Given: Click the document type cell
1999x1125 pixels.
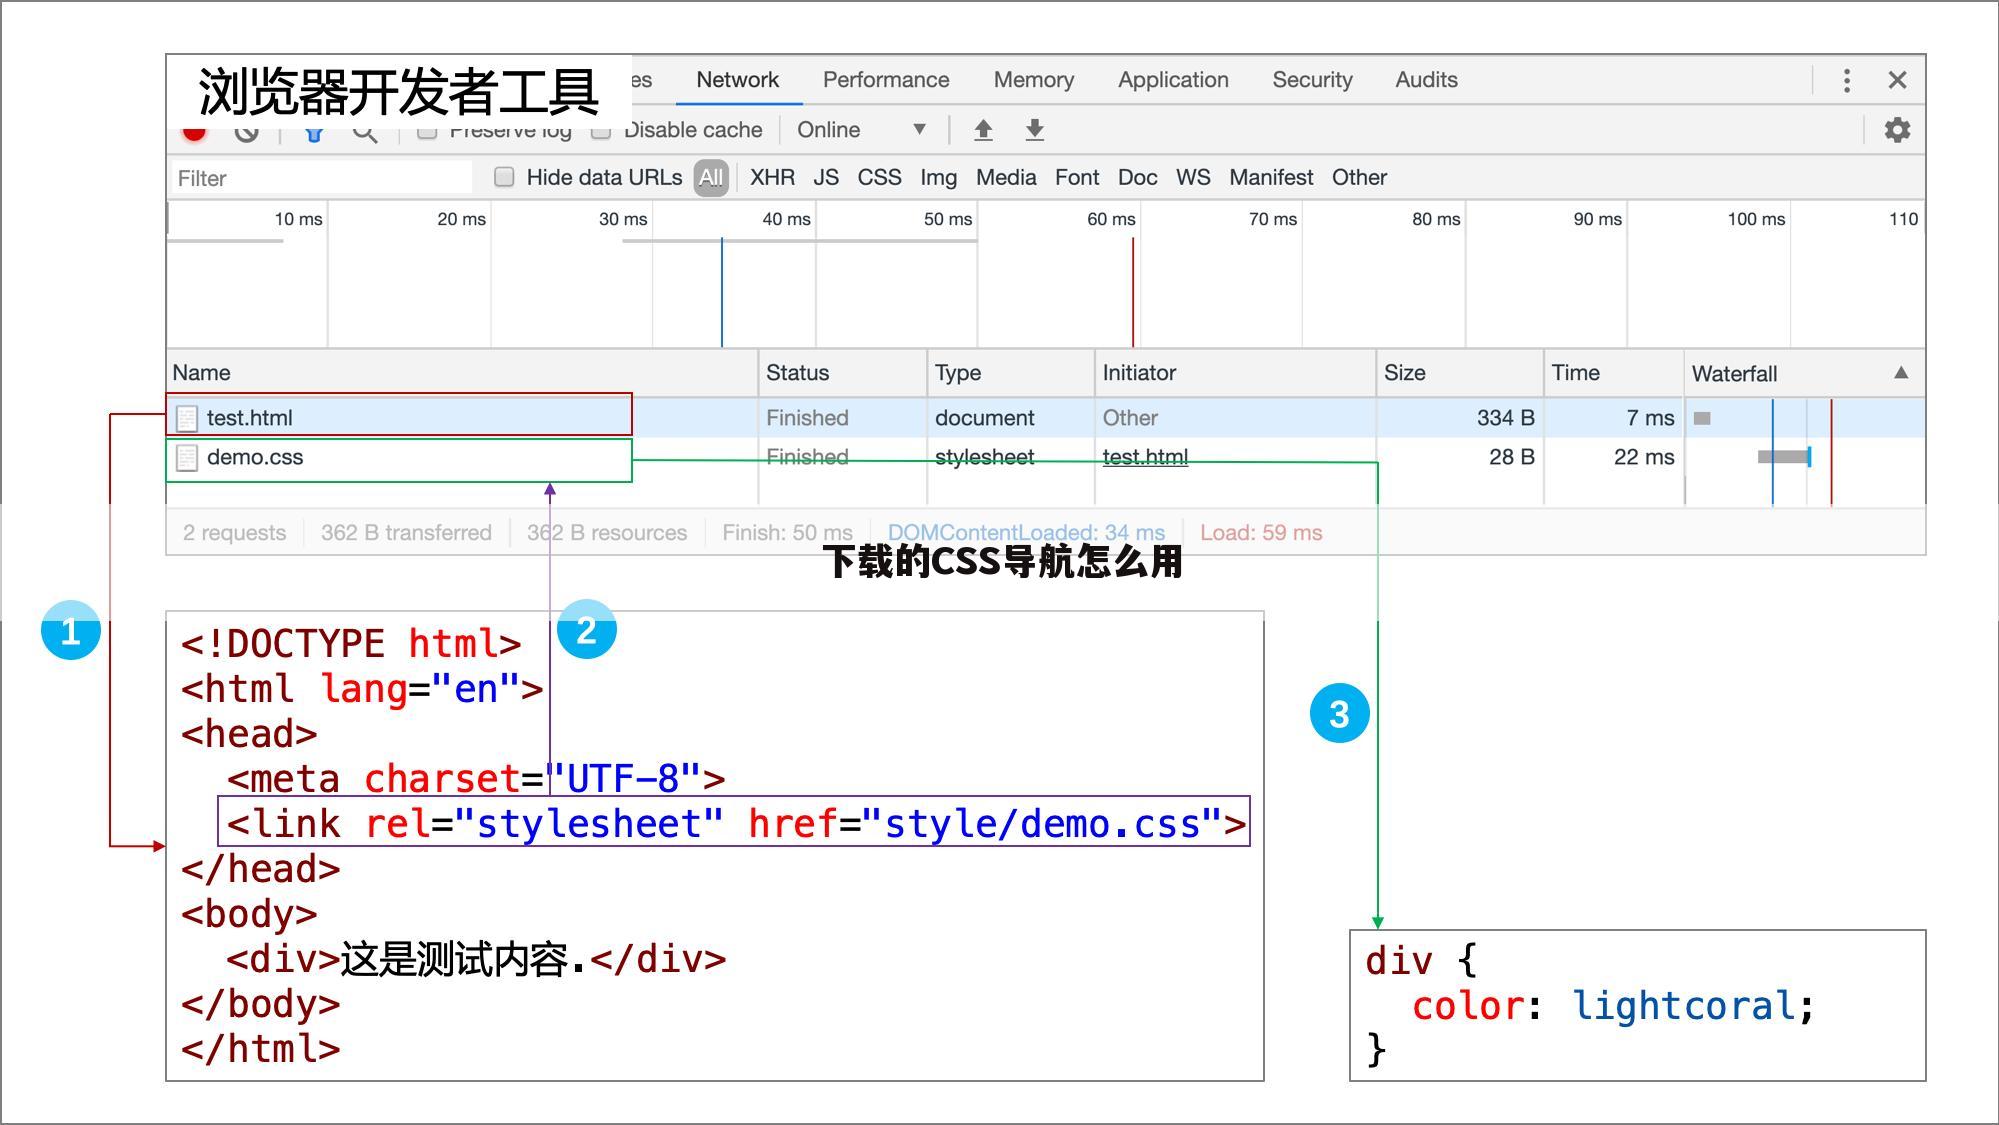Looking at the screenshot, I should 984,418.
